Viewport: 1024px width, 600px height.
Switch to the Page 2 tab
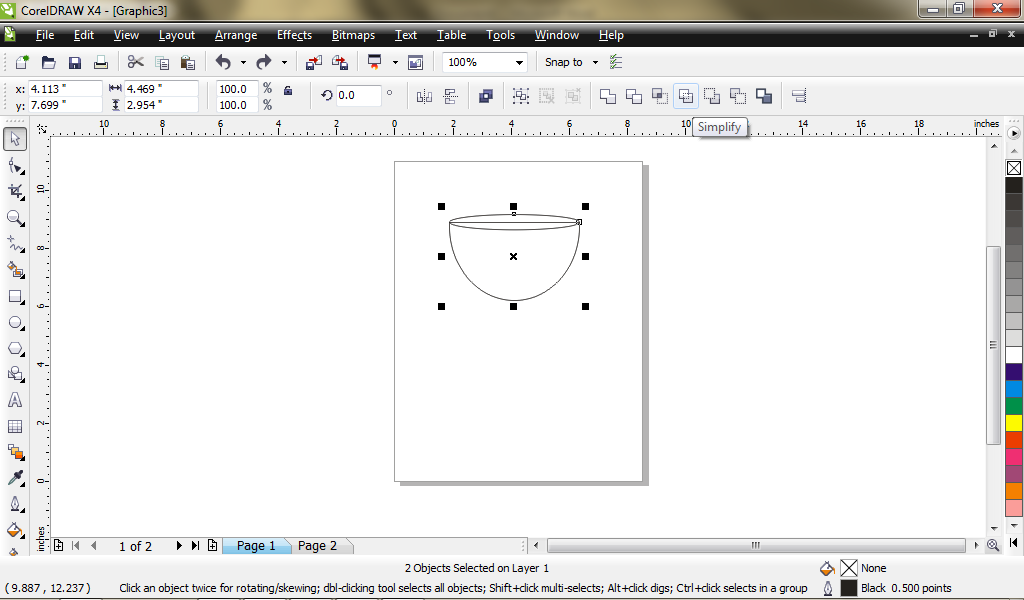317,546
